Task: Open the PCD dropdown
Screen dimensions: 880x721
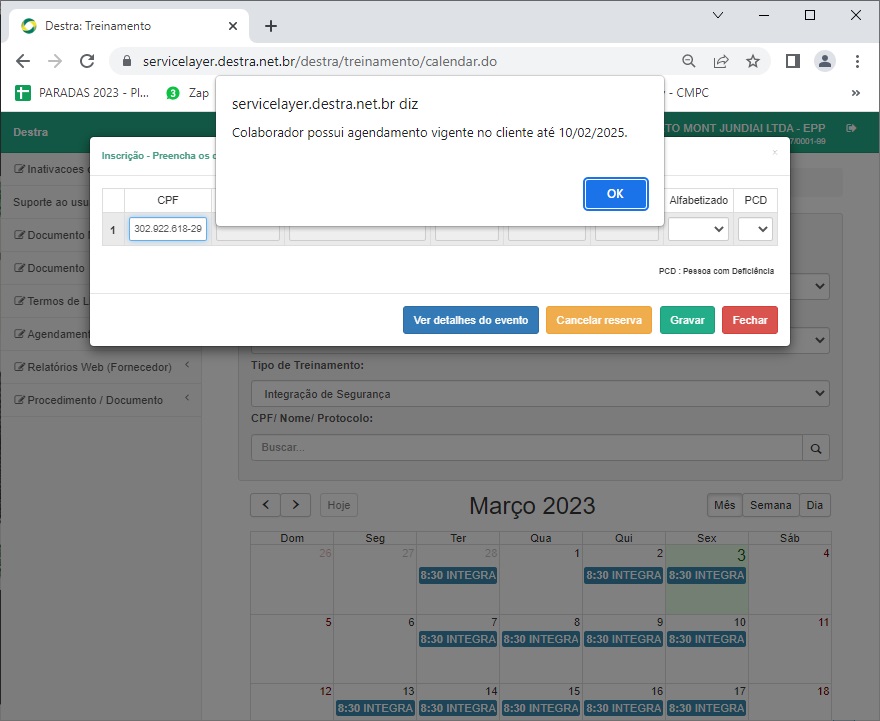Action: (755, 230)
